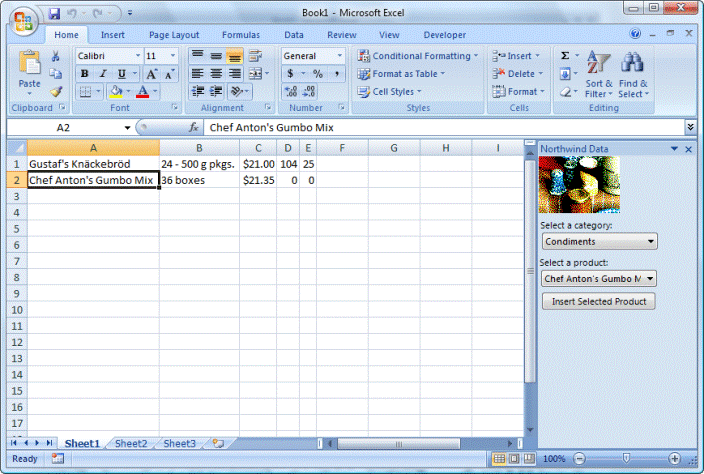Open the Orientation options
The image size is (704, 474).
[237, 92]
